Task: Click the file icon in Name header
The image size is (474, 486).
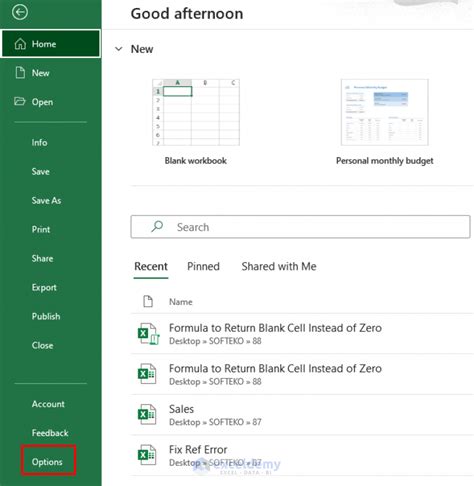Action: (x=148, y=301)
